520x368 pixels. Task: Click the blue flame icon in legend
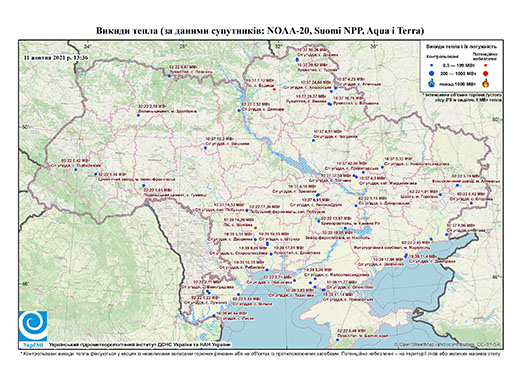[432, 83]
